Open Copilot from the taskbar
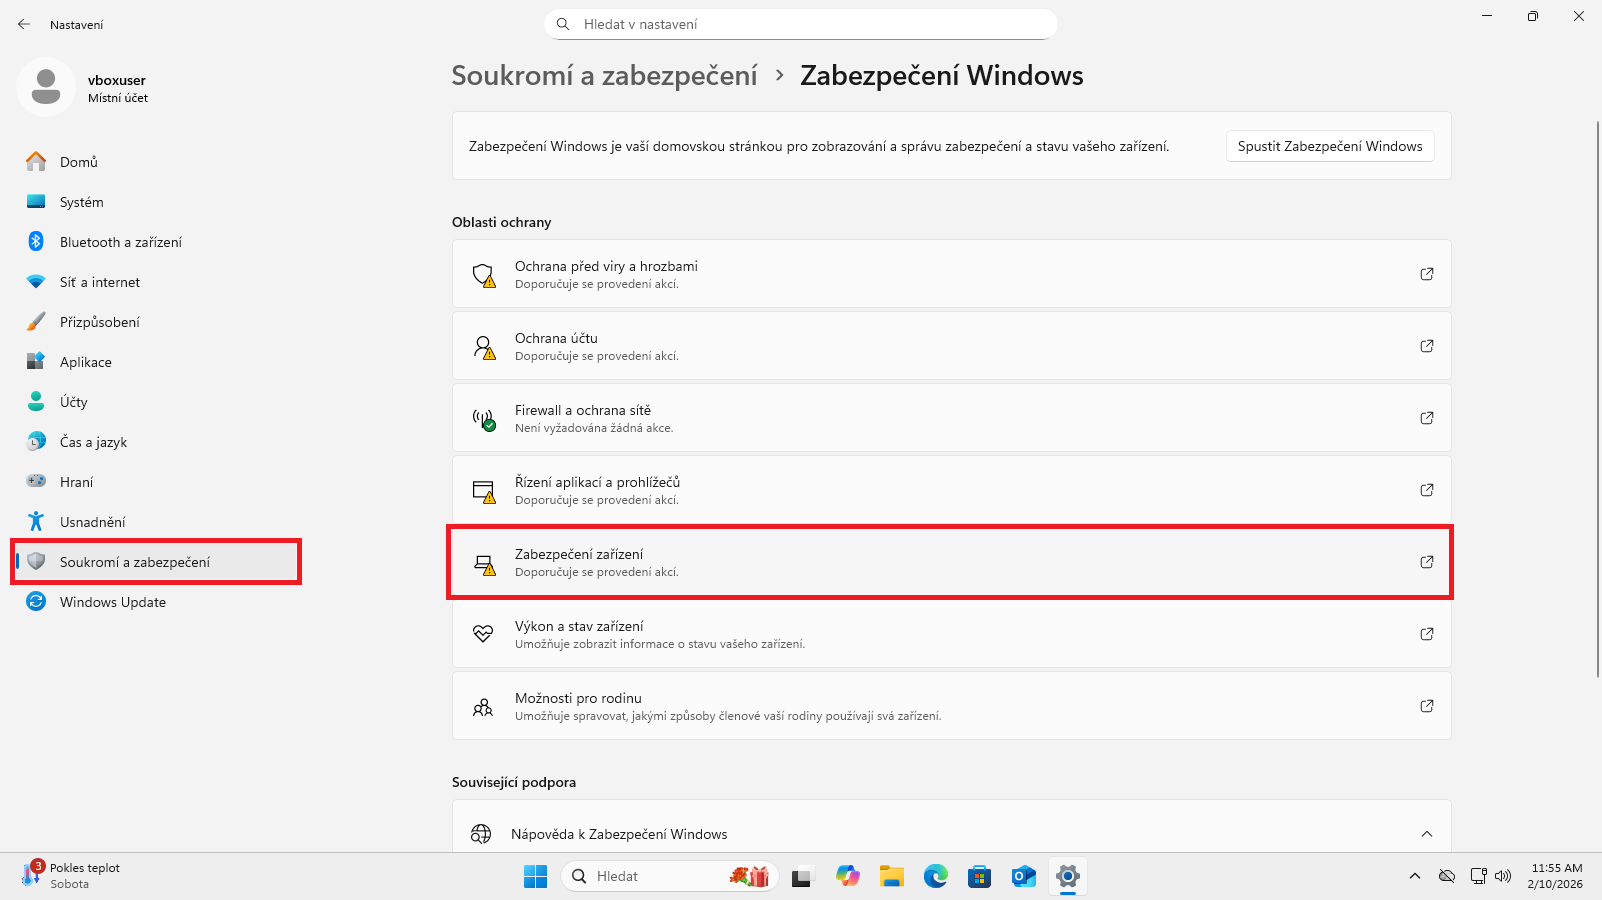The width and height of the screenshot is (1602, 900). (x=847, y=876)
